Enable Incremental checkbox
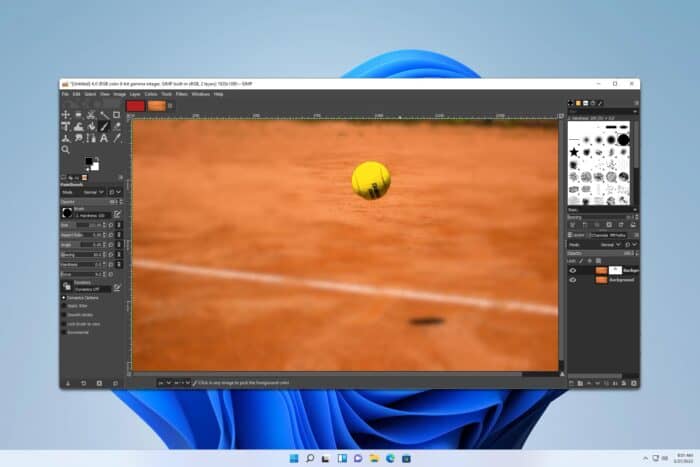 coord(63,332)
